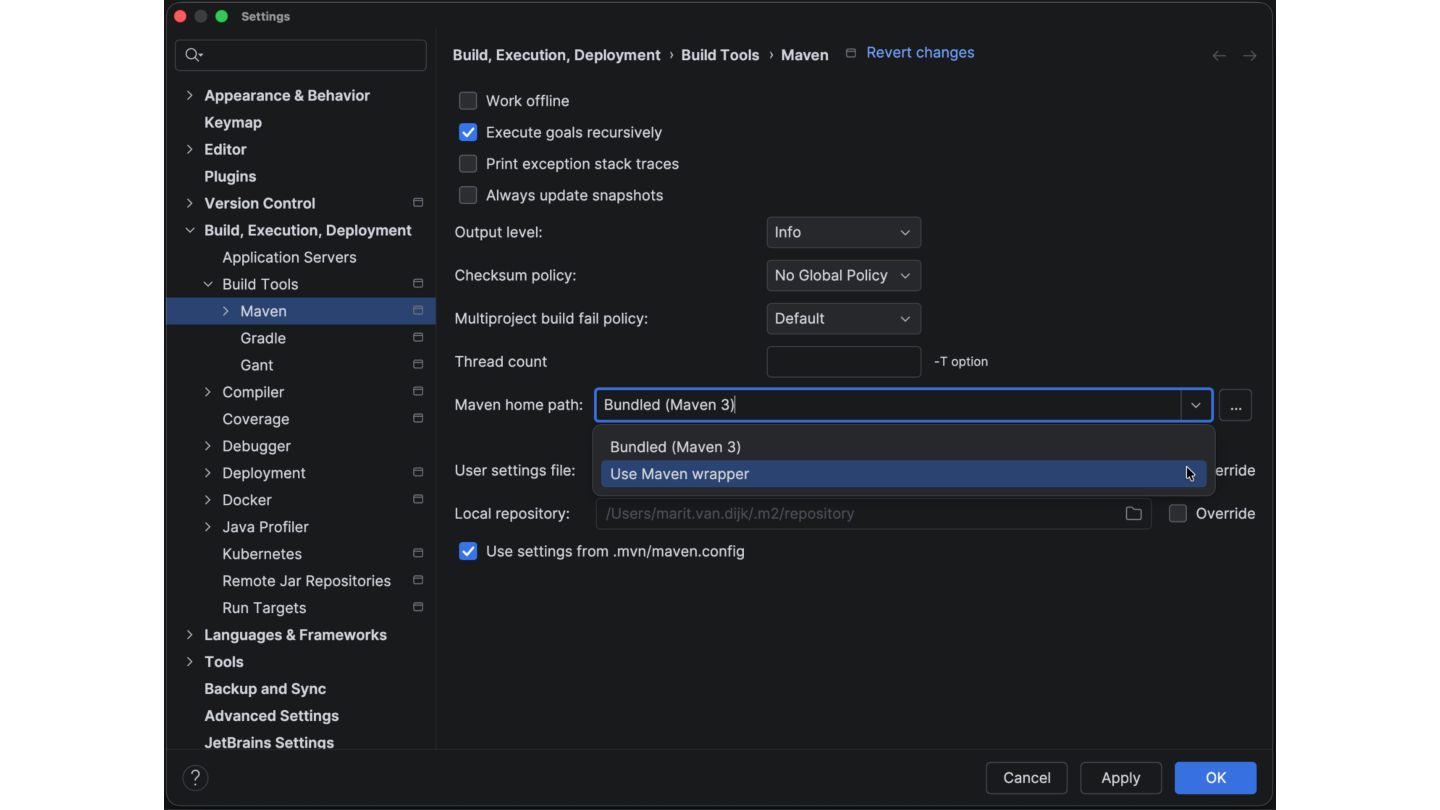Viewport: 1440px width, 810px height.
Task: Click the forward navigation arrow
Action: coord(1249,56)
